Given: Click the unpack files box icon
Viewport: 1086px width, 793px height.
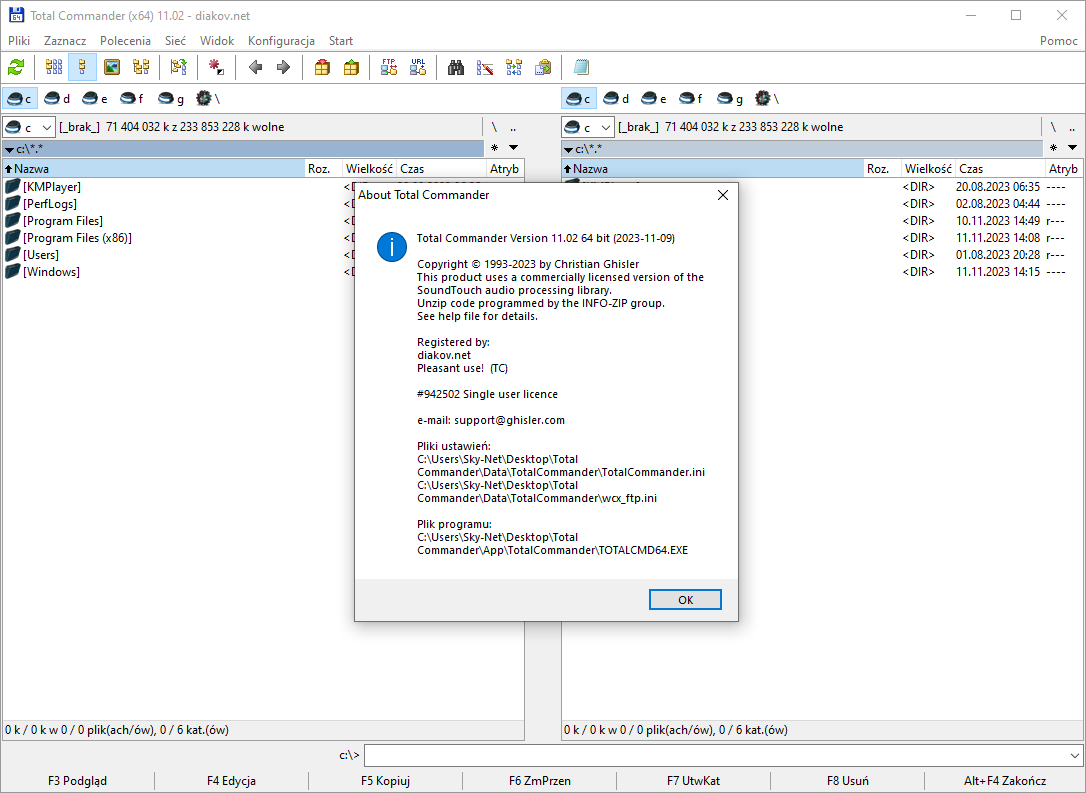Looking at the screenshot, I should 351,67.
